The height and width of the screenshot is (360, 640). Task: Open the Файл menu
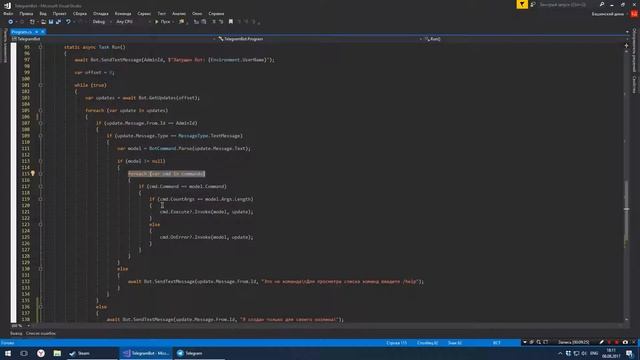[x=8, y=13]
